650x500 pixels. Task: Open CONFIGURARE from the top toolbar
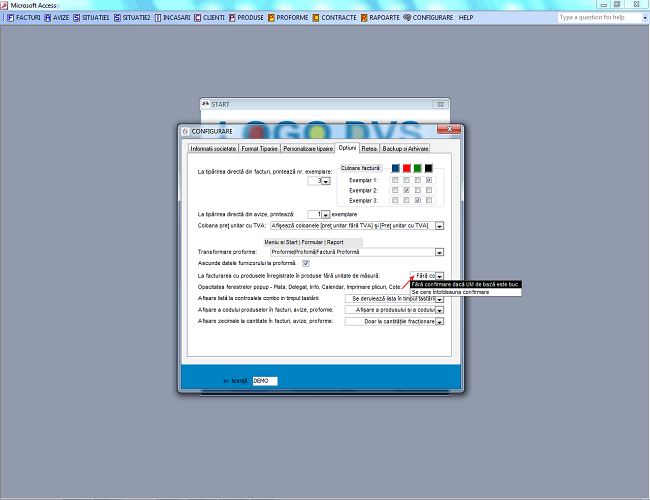click(x=428, y=17)
